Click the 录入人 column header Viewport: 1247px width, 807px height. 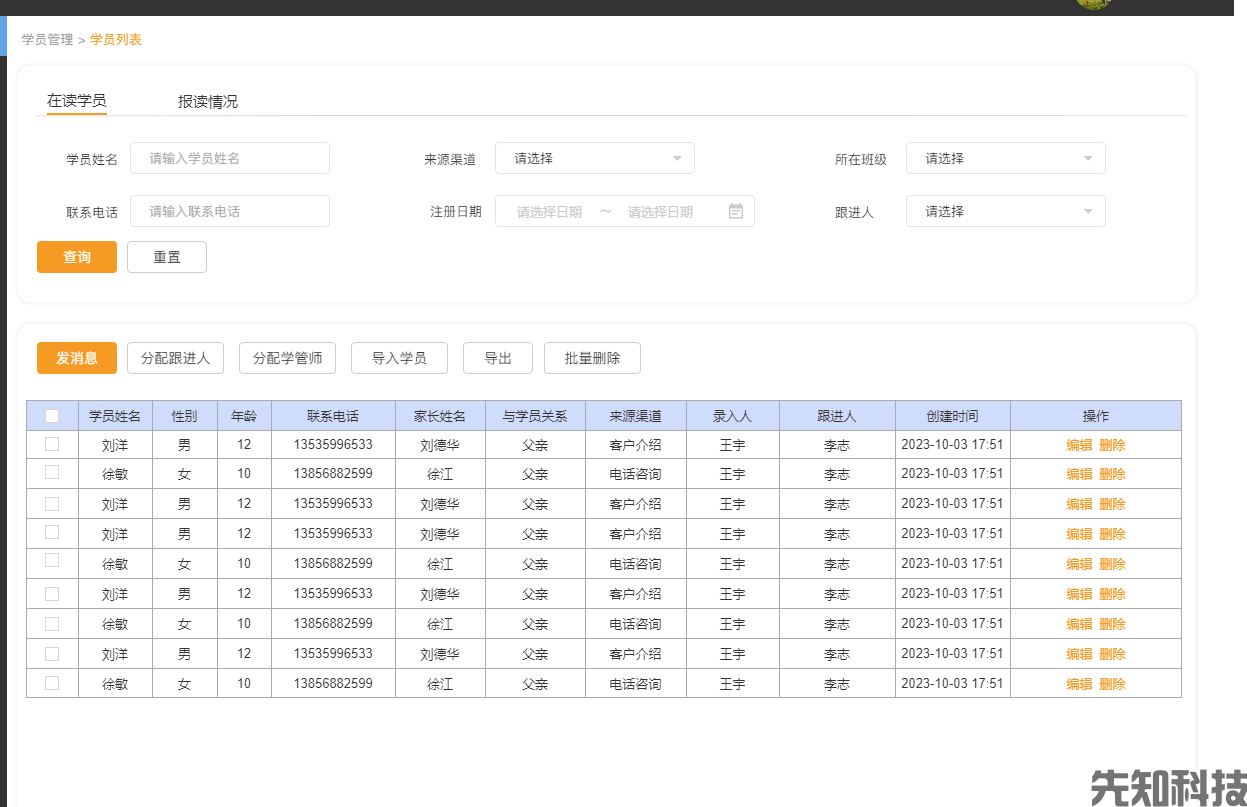(x=732, y=416)
